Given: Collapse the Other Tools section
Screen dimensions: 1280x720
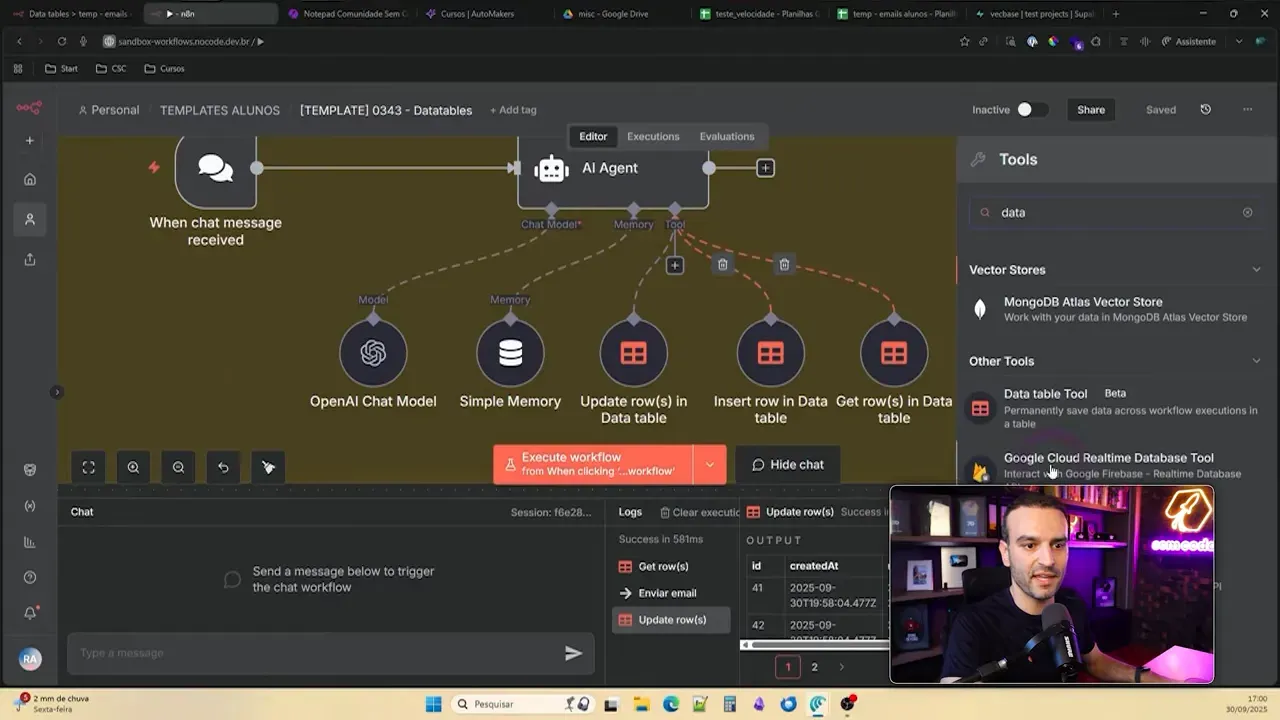Looking at the screenshot, I should point(1256,361).
